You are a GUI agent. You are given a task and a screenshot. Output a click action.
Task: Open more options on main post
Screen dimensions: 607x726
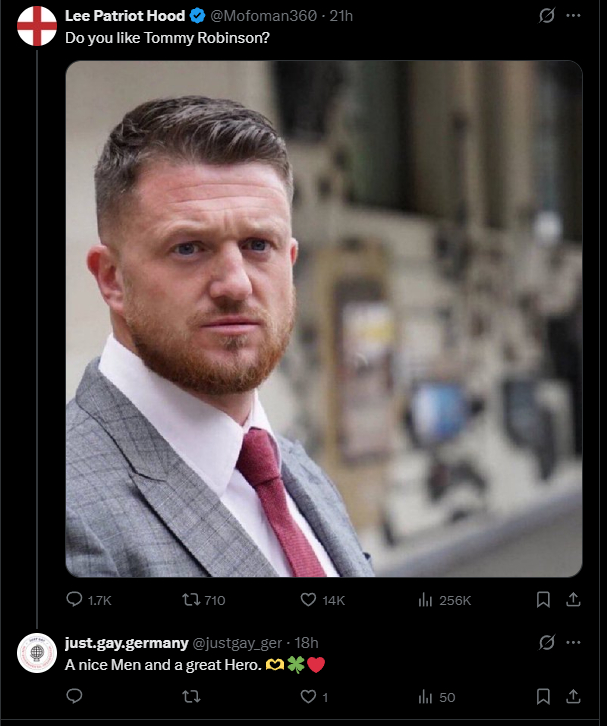click(574, 16)
